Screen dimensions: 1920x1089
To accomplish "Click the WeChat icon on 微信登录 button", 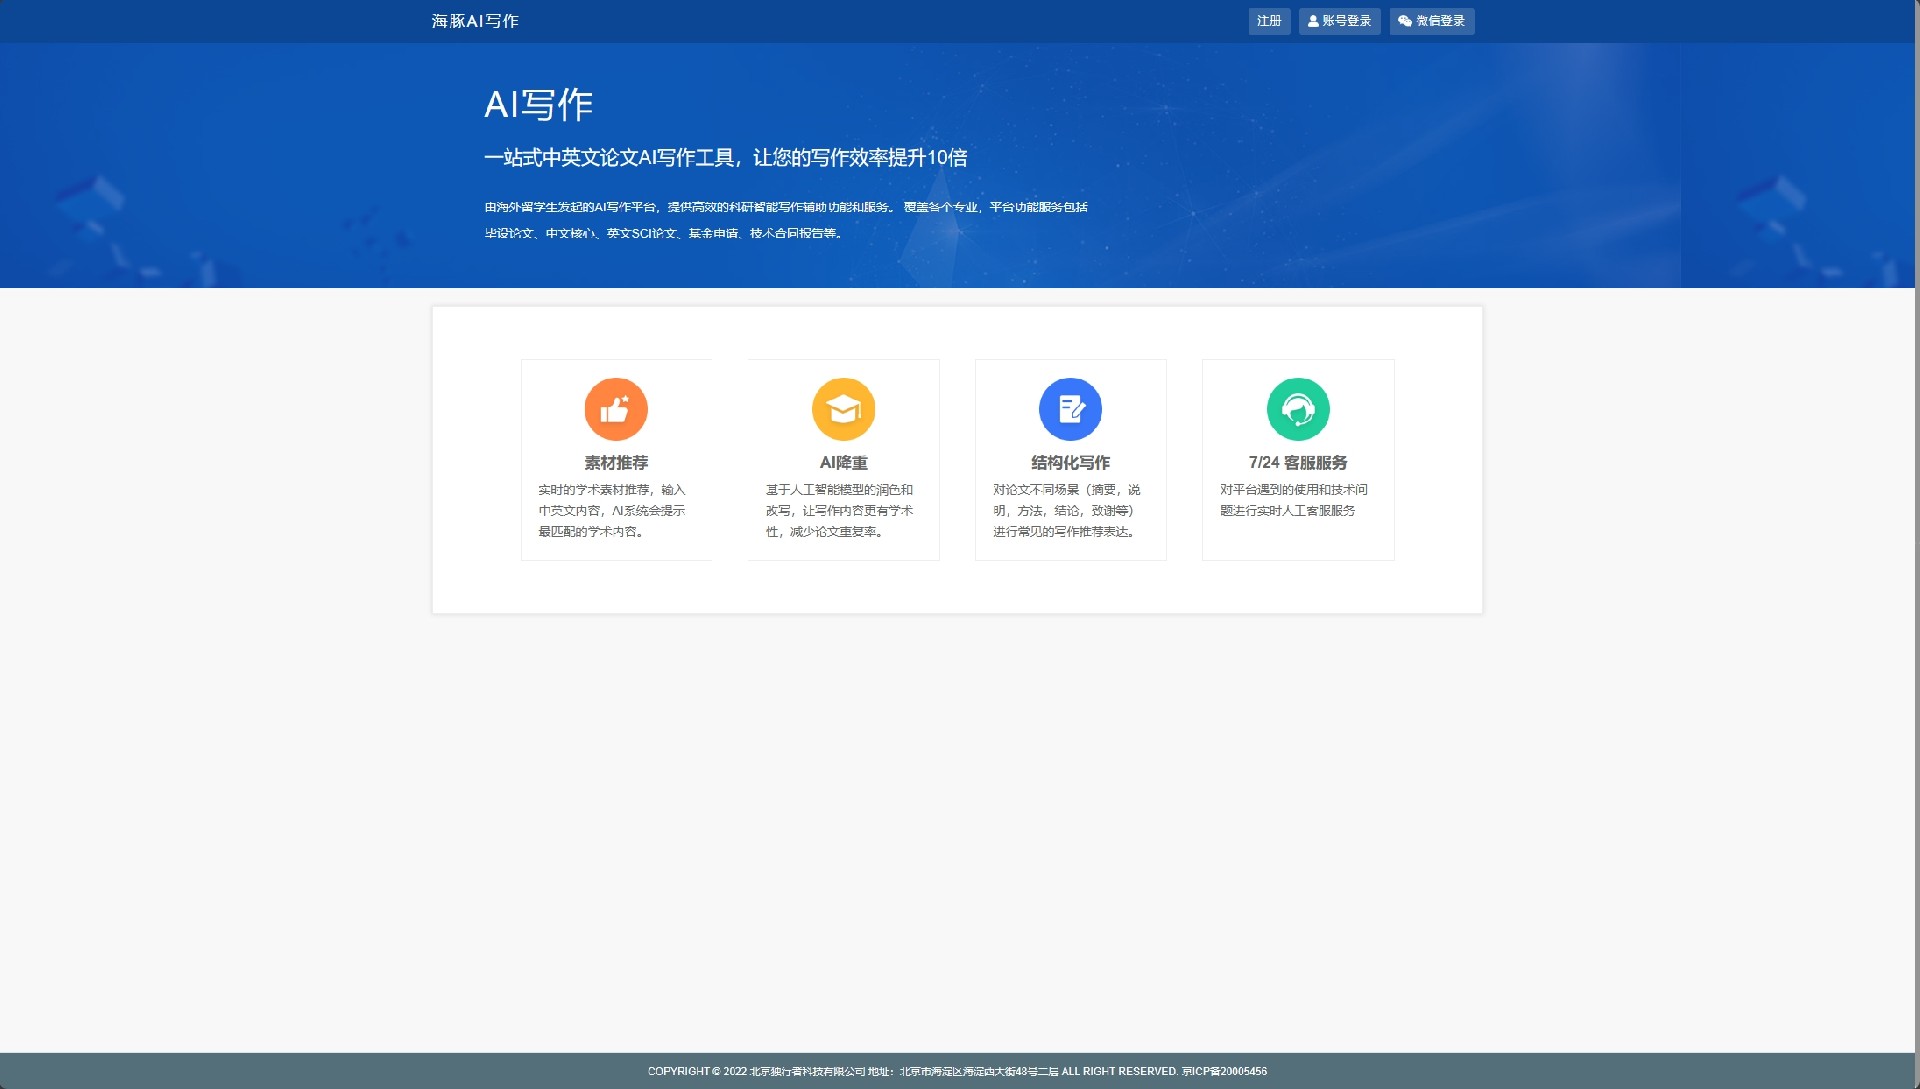I will 1404,20.
